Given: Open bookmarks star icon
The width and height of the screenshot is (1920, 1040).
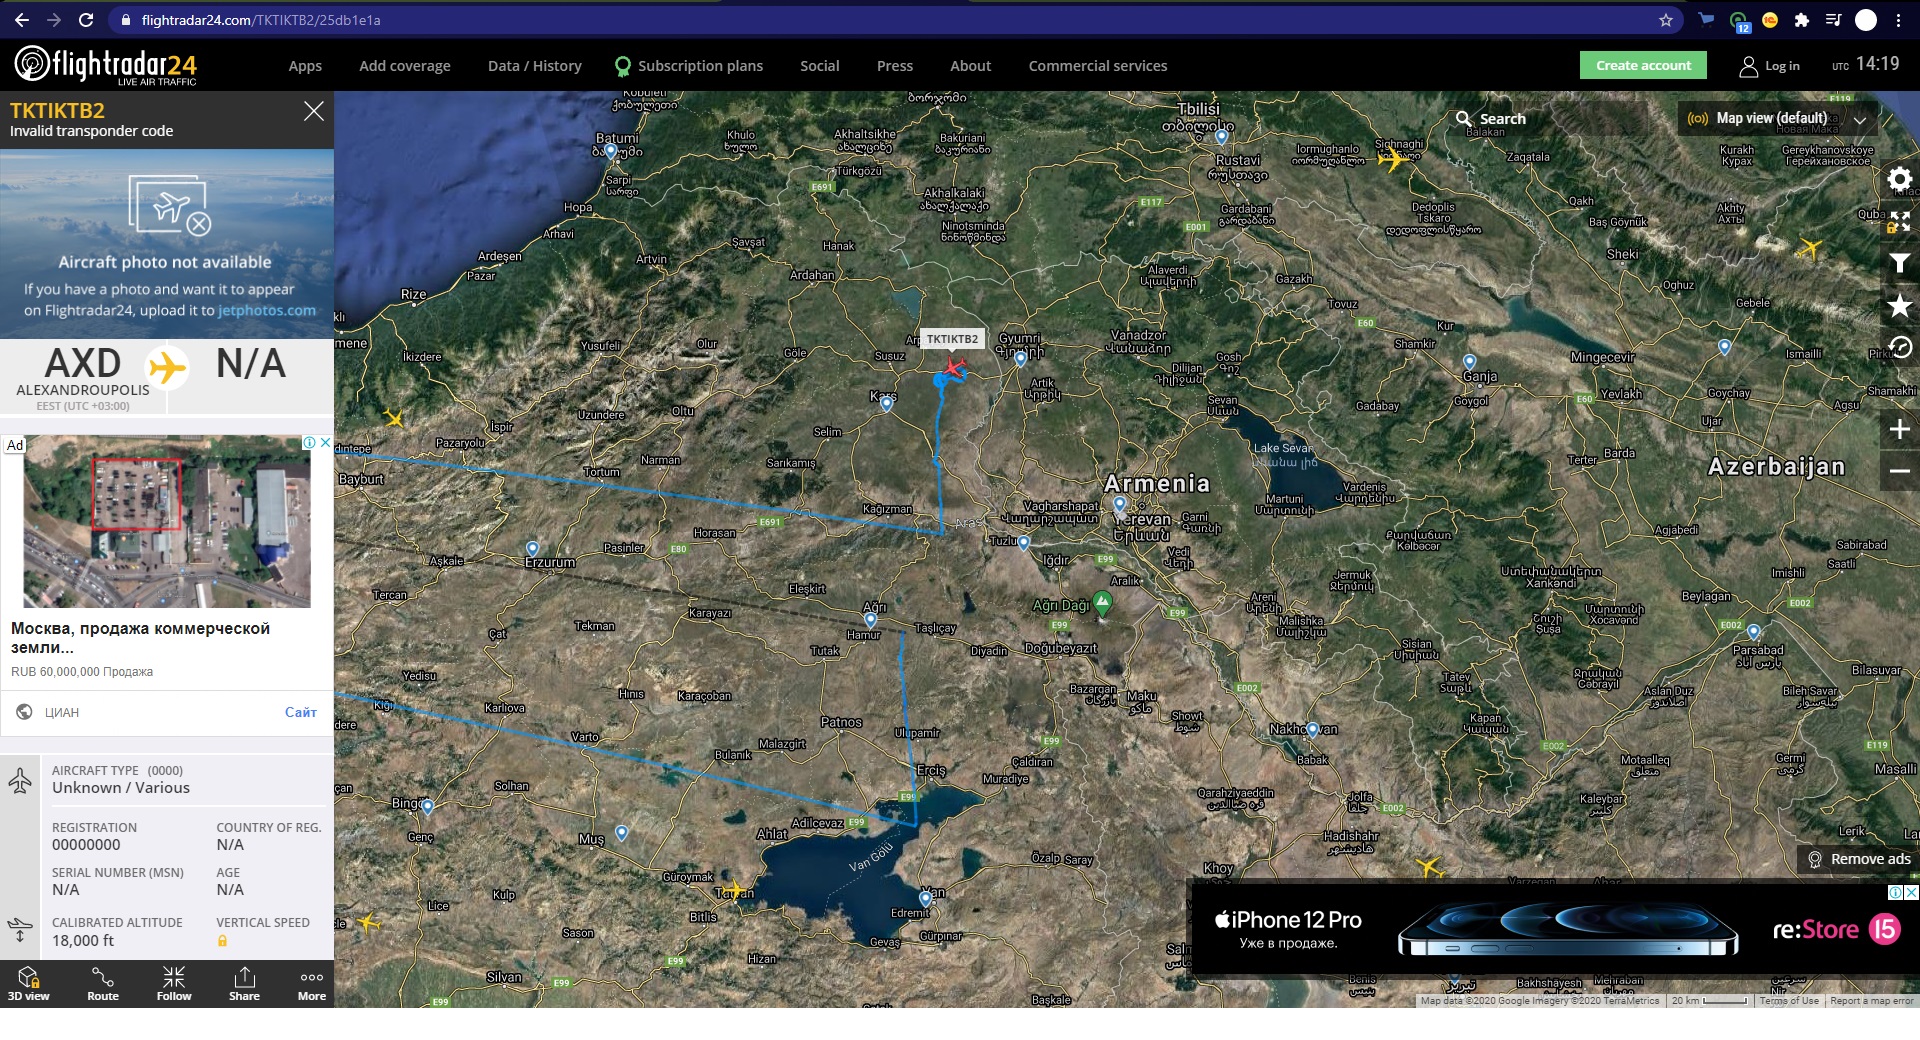Looking at the screenshot, I should coord(1899,306).
